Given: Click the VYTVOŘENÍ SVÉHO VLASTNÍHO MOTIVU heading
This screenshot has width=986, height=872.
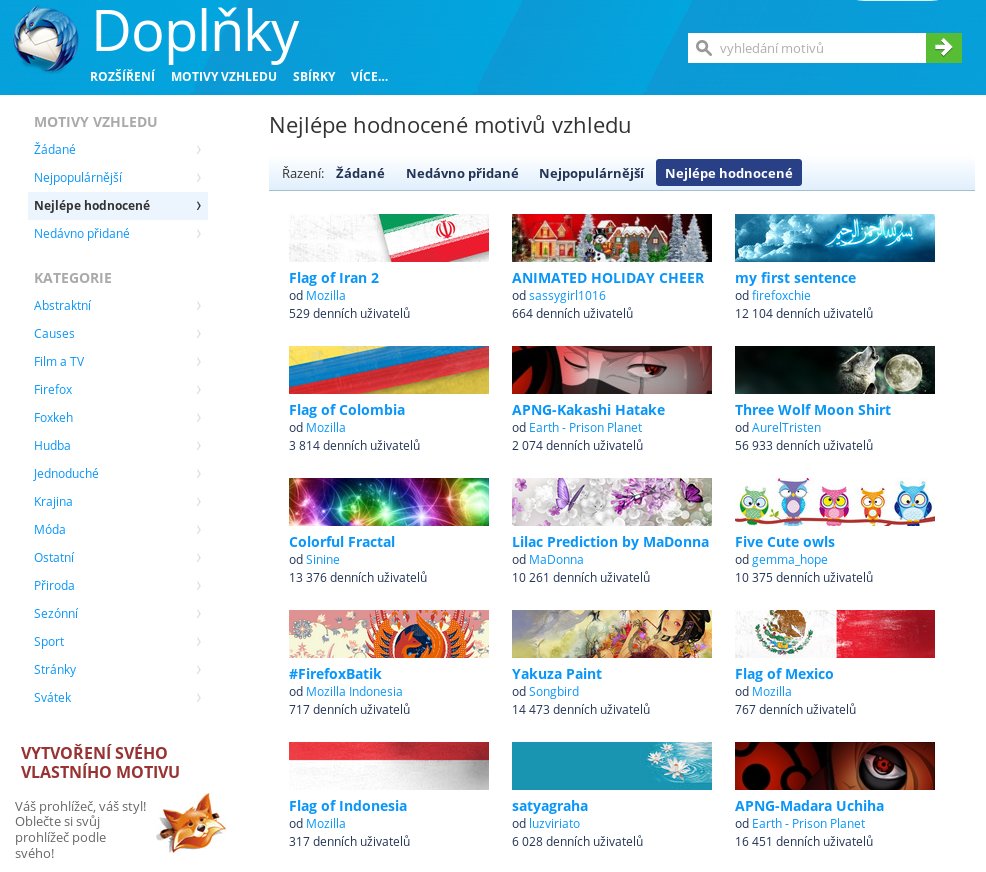Looking at the screenshot, I should 100,762.
